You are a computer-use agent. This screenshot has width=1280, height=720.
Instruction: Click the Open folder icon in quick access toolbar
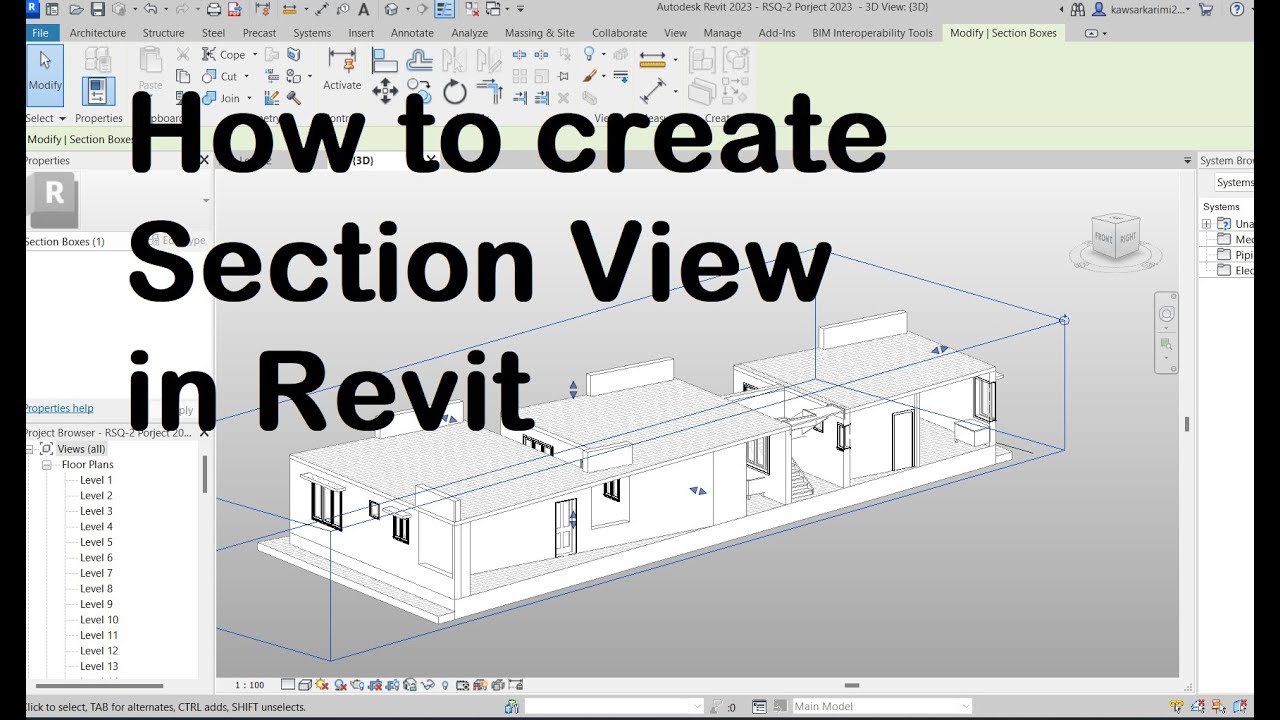(x=76, y=9)
